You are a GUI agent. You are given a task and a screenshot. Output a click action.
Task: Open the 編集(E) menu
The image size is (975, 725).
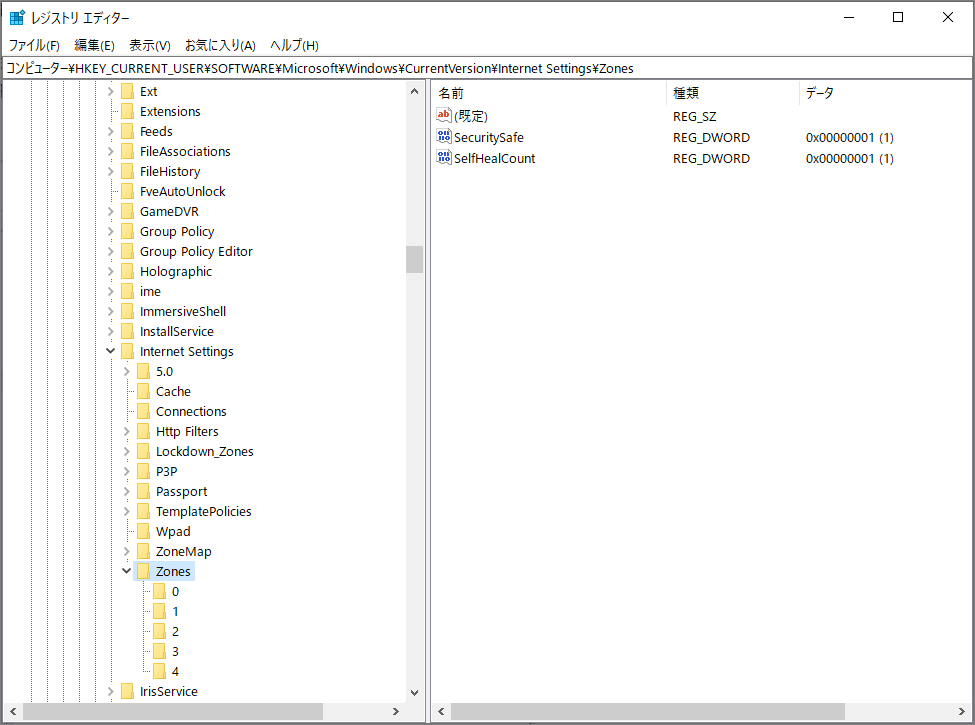pyautogui.click(x=95, y=45)
